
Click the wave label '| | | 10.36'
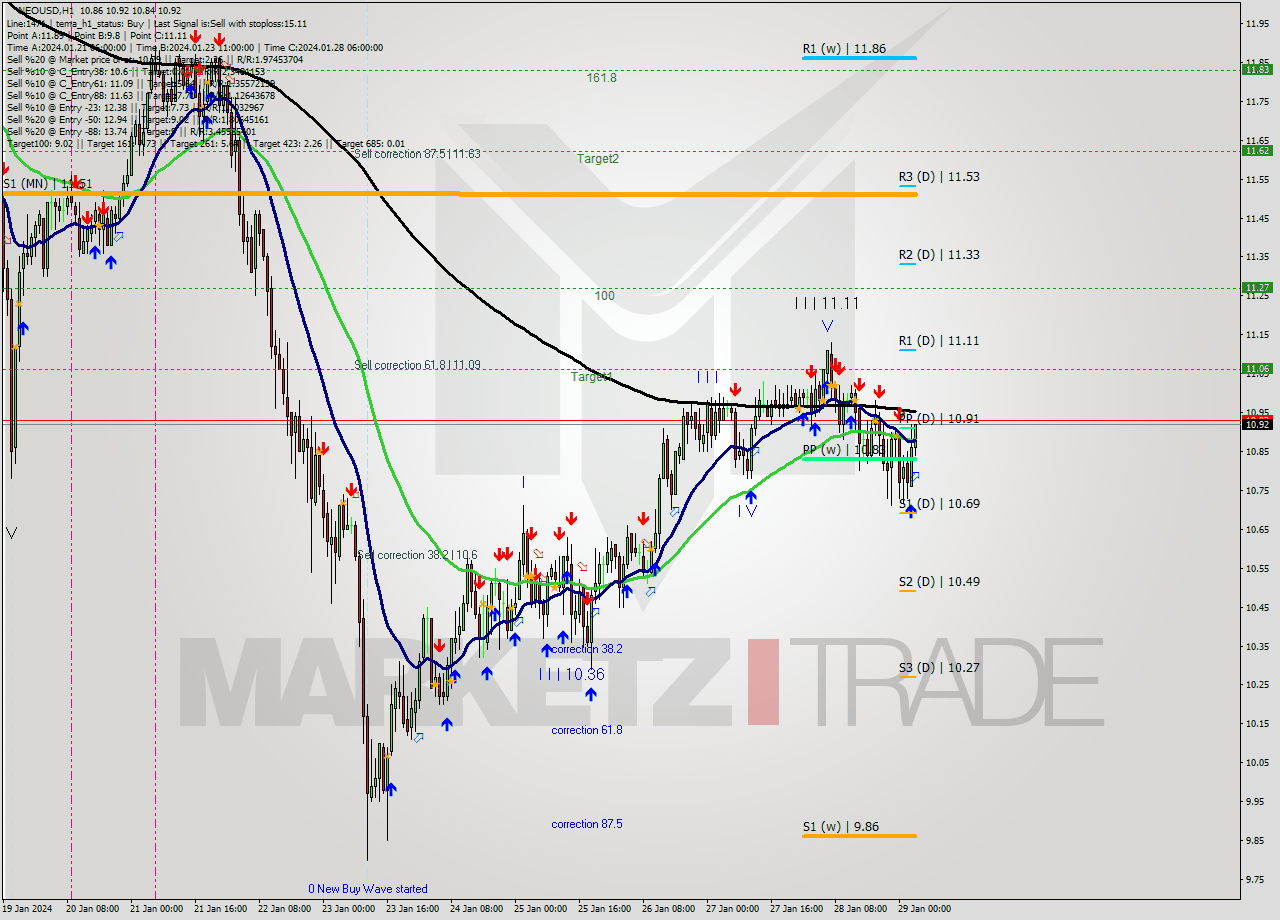(571, 675)
